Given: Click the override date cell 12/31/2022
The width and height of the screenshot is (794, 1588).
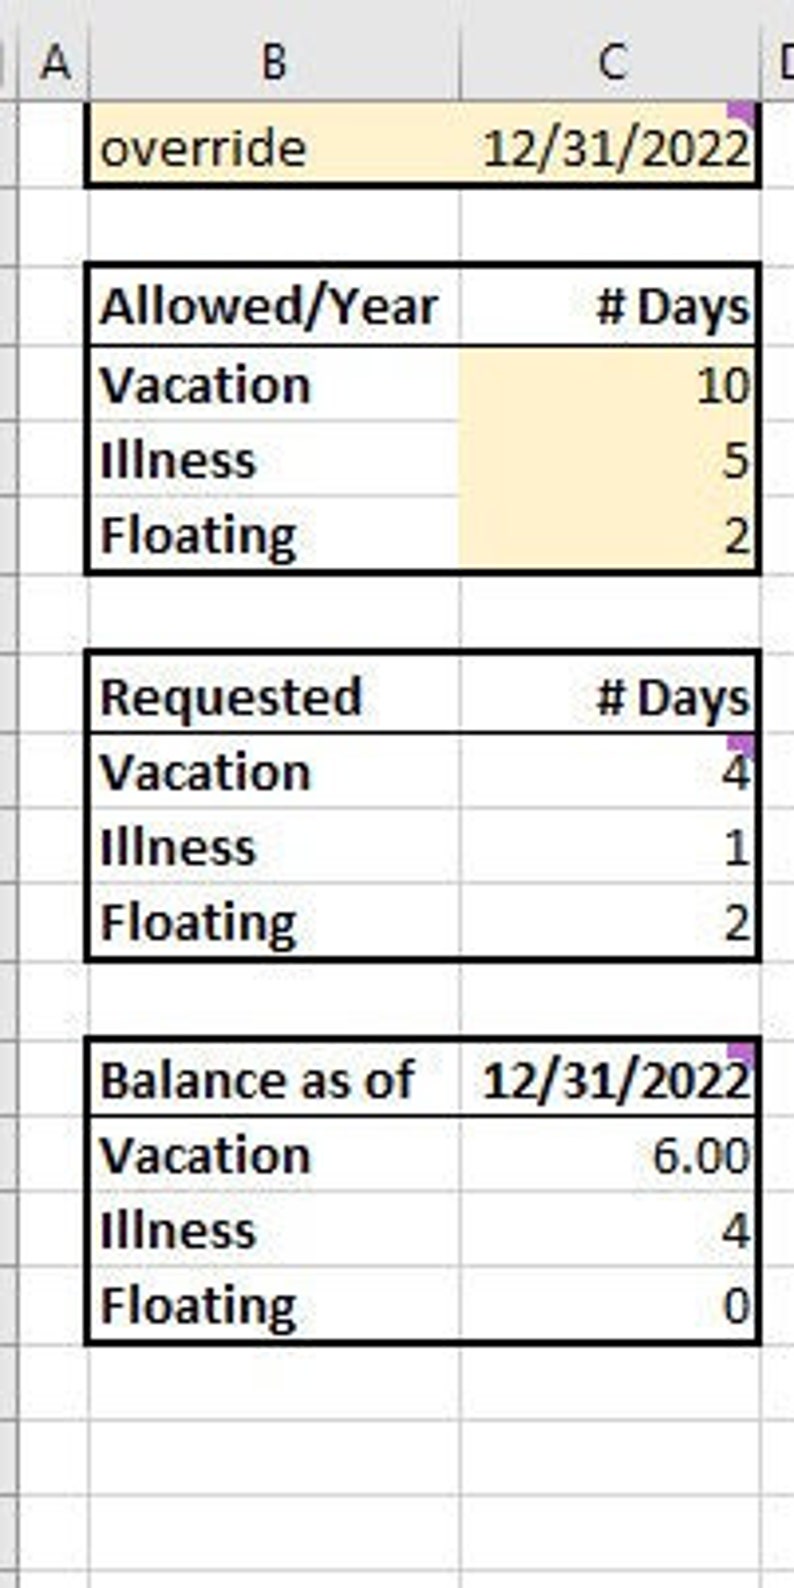Looking at the screenshot, I should tap(610, 146).
